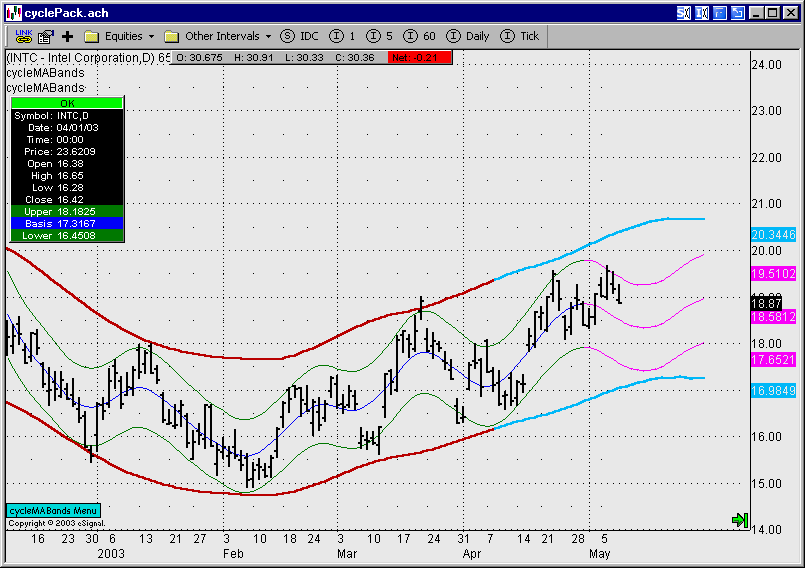Select the Daily interval
This screenshot has height=568, width=805.
[x=468, y=36]
